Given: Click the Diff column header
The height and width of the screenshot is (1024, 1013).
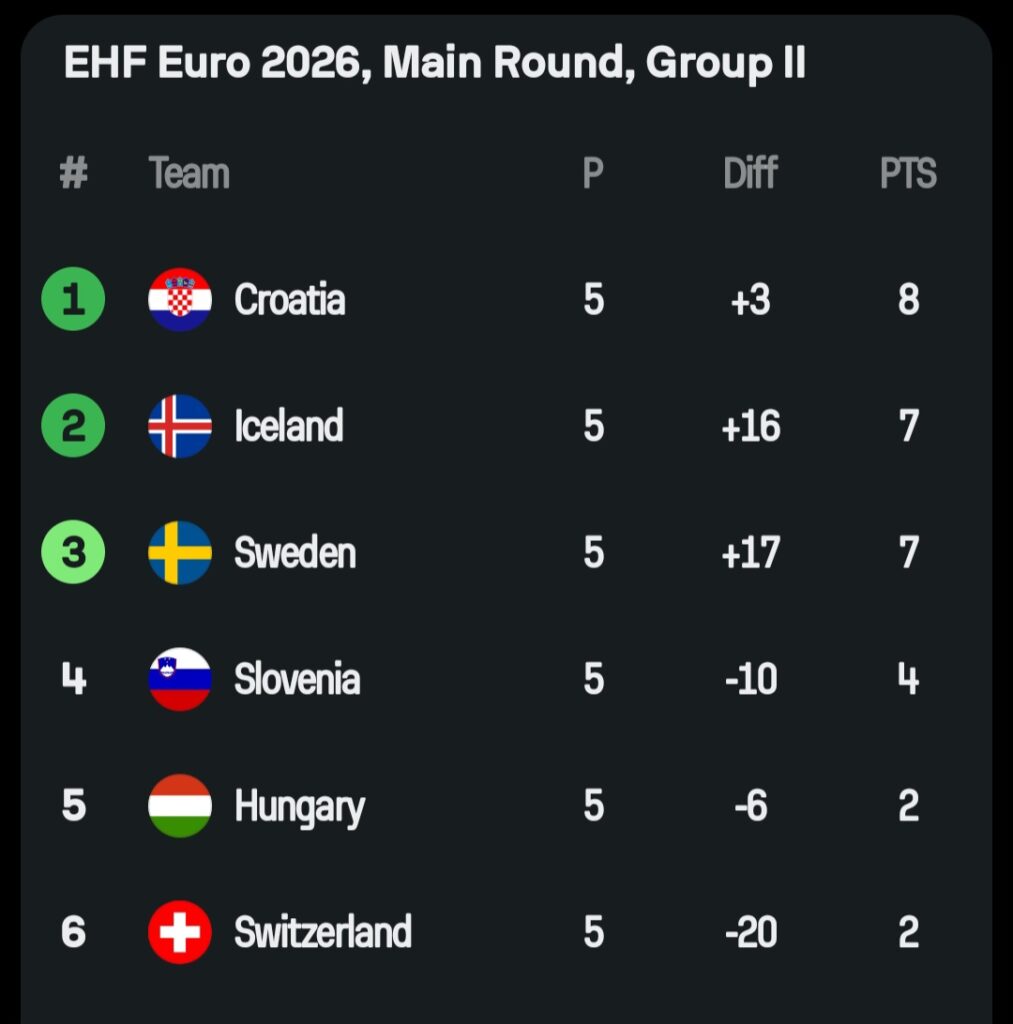Looking at the screenshot, I should coord(750,173).
